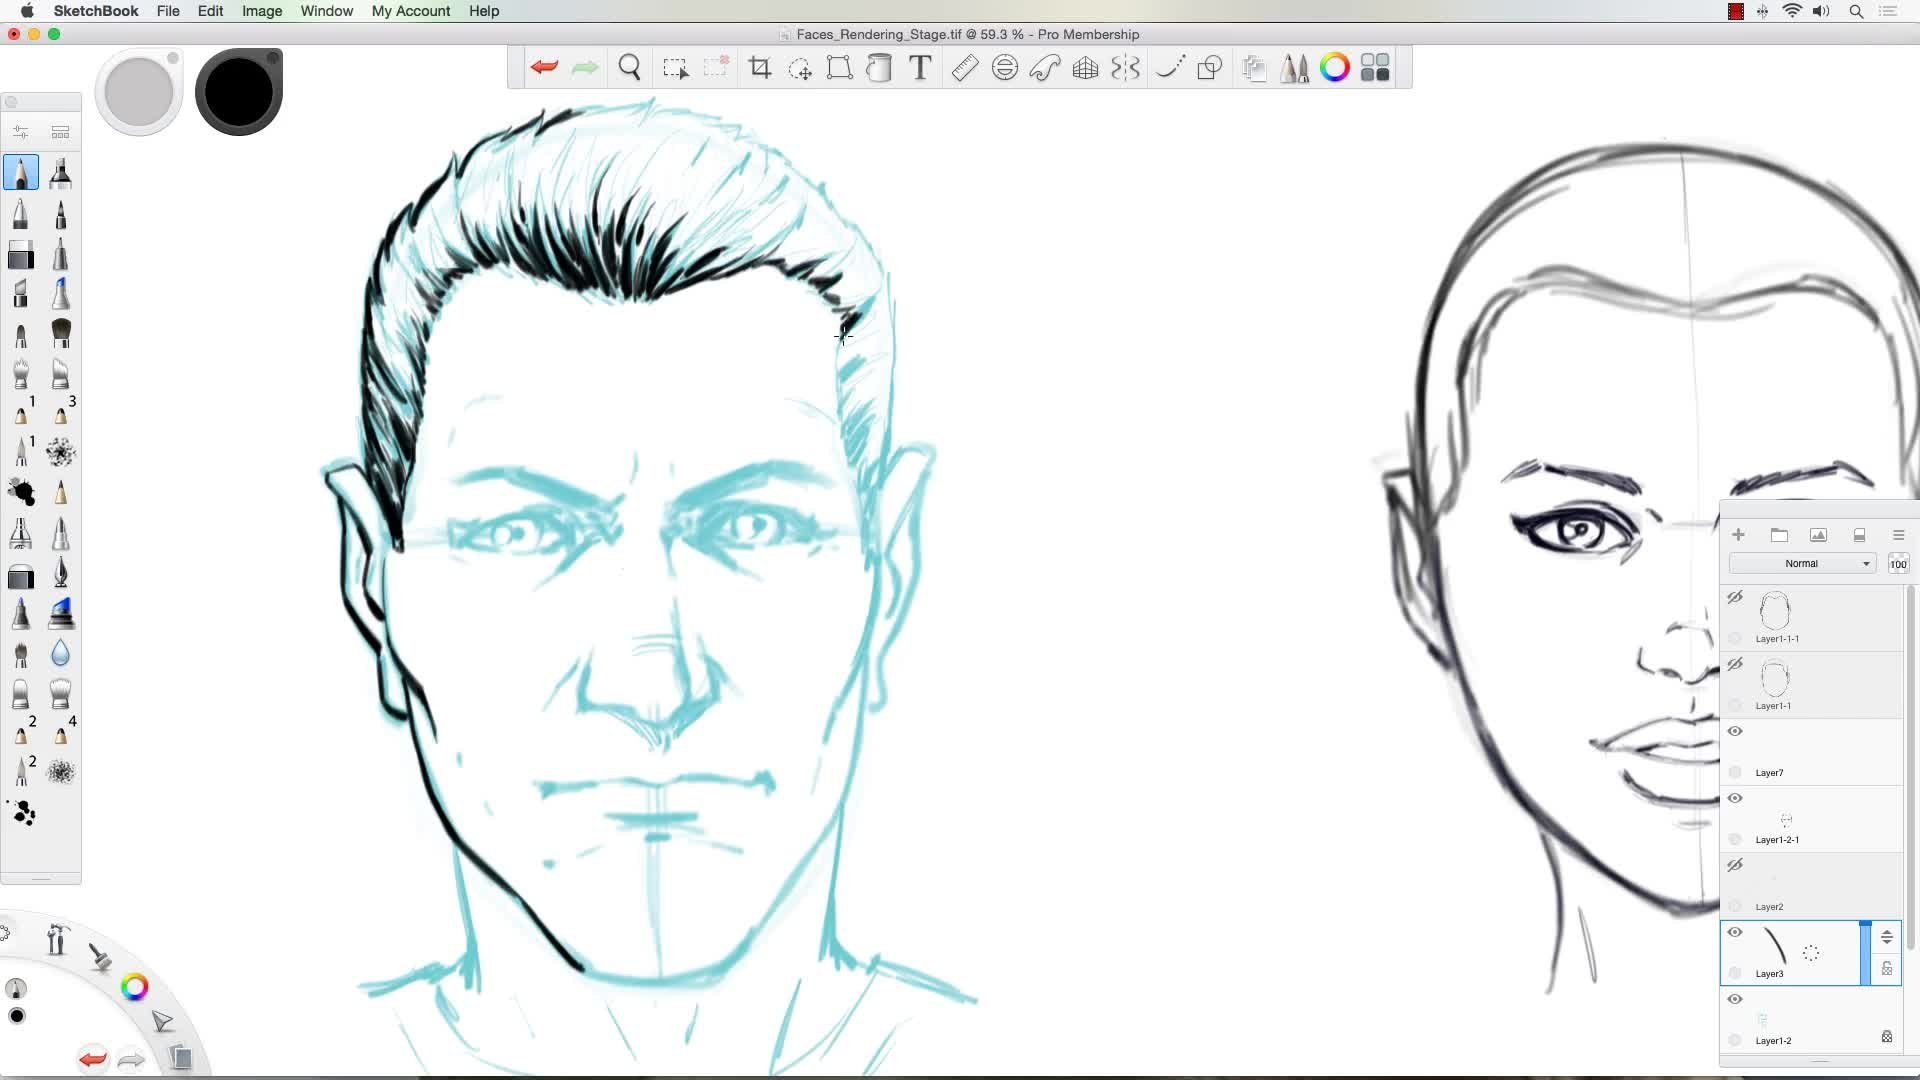Activate the Ruler tool

coord(964,68)
